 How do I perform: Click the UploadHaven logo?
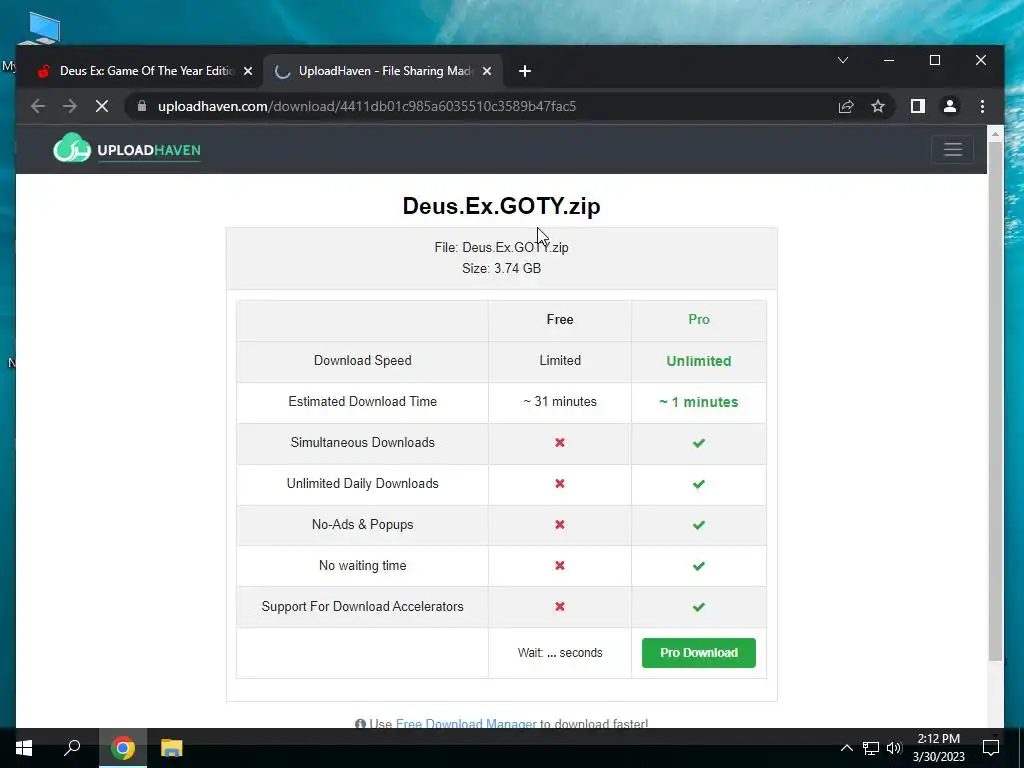(127, 148)
